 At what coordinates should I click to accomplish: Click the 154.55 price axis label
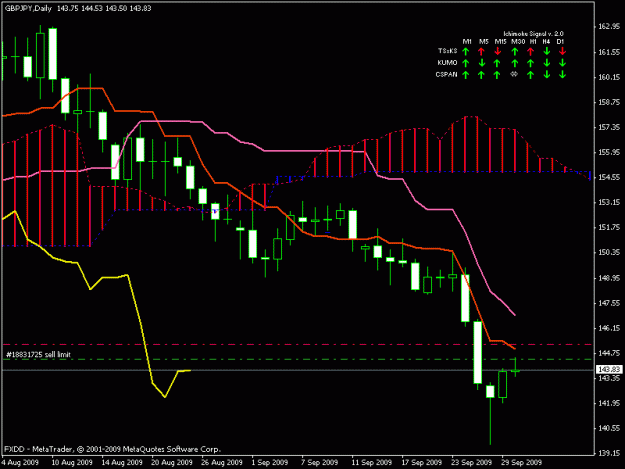(x=609, y=177)
